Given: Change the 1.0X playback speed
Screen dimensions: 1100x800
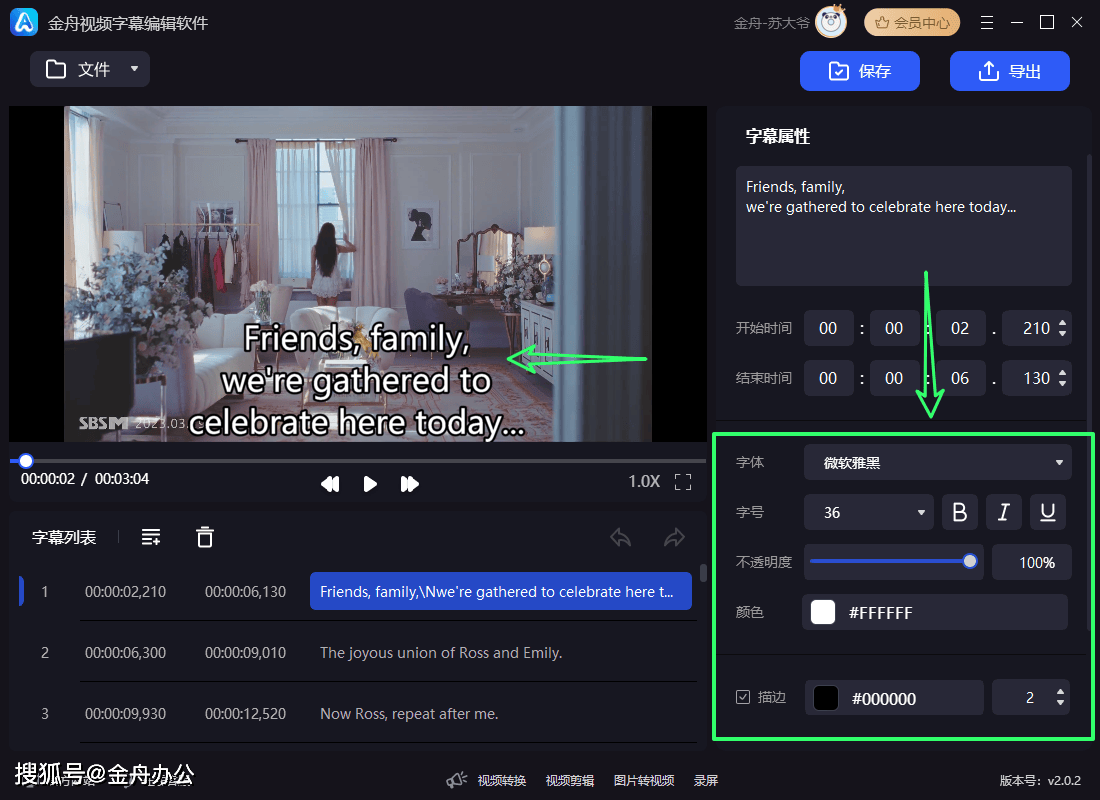Looking at the screenshot, I should [x=644, y=481].
